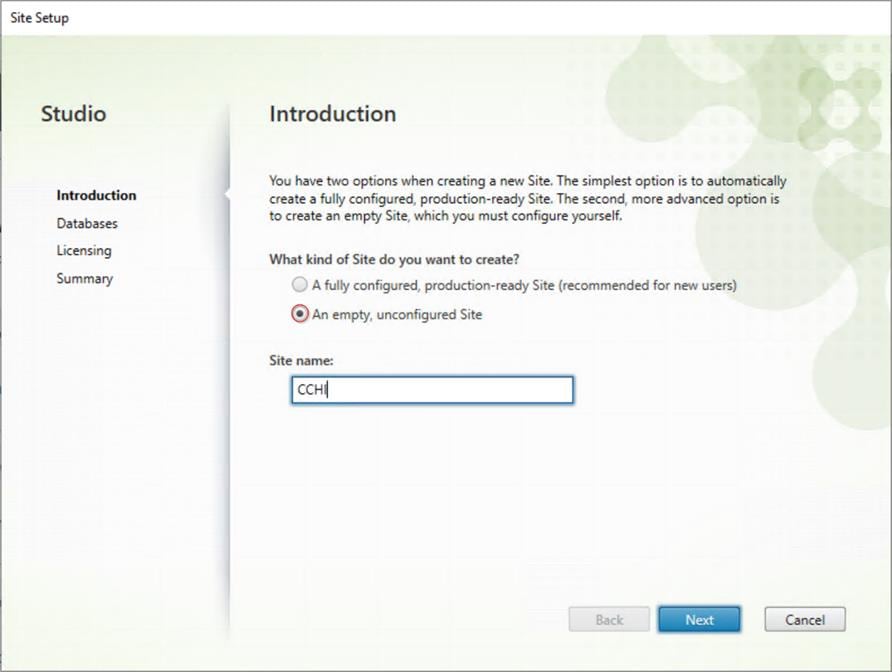Click the Next button to continue setup
The image size is (892, 672).
[699, 619]
